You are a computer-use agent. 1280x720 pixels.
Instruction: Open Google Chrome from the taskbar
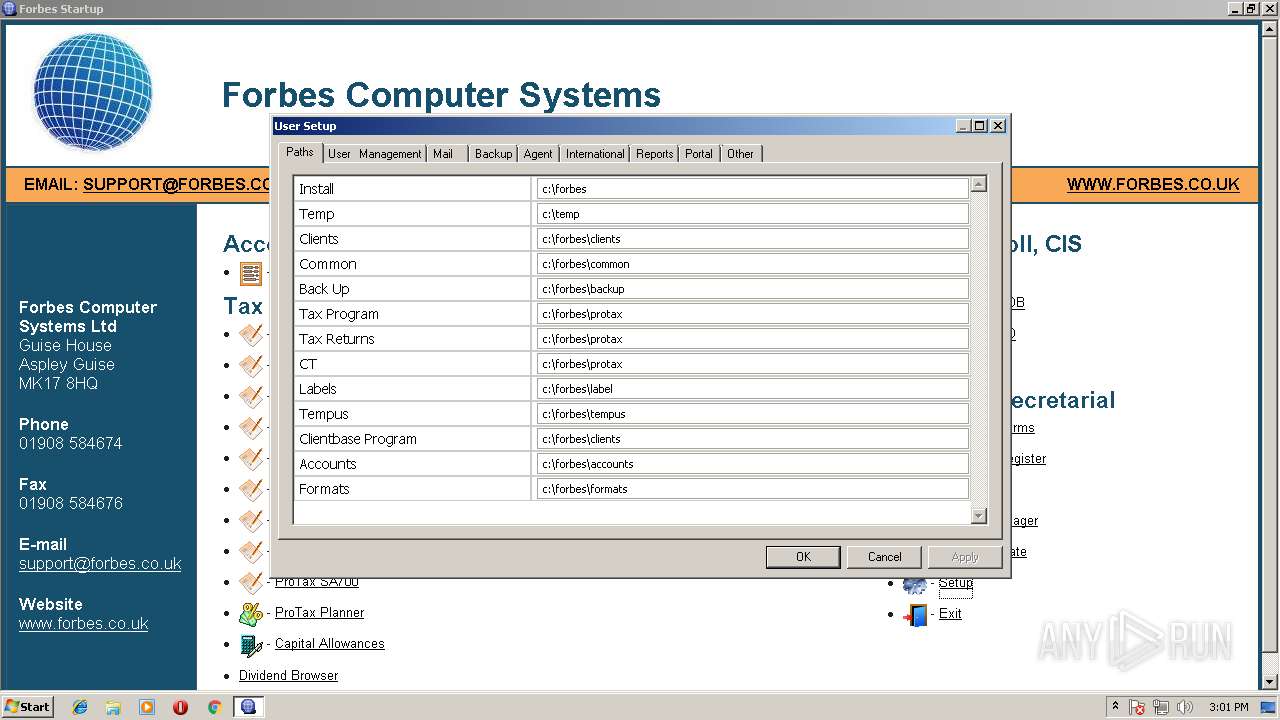click(214, 707)
